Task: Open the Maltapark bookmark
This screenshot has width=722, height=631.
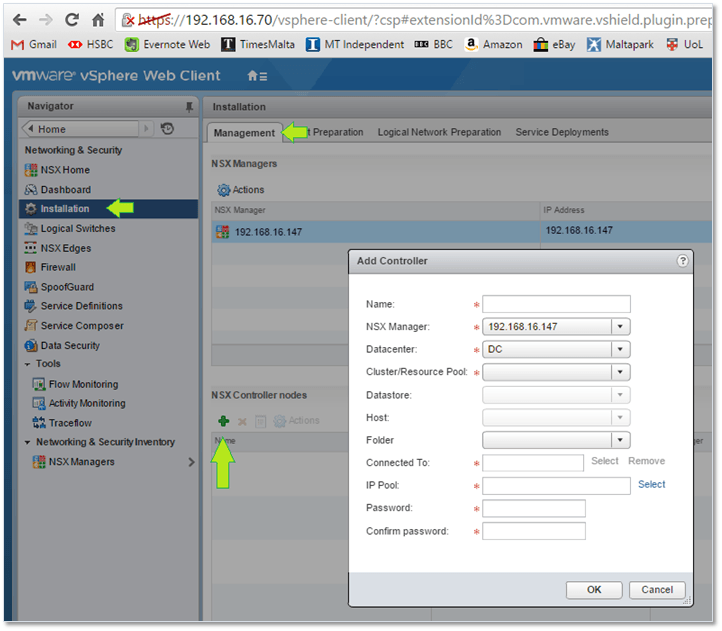Action: tap(620, 45)
